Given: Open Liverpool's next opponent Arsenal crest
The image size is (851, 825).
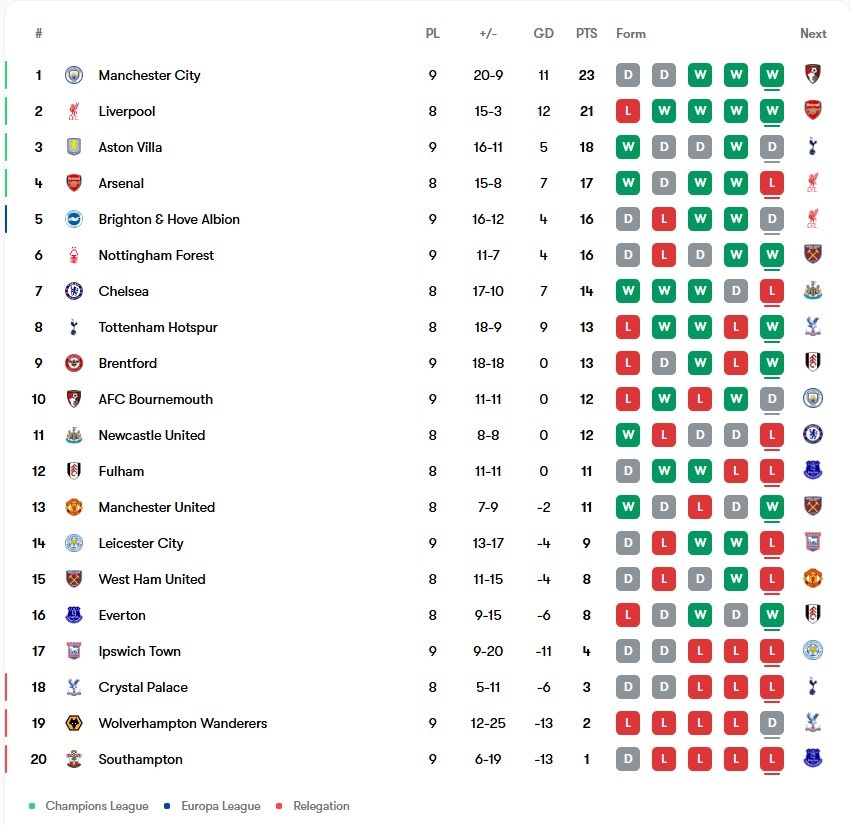Looking at the screenshot, I should coord(812,111).
